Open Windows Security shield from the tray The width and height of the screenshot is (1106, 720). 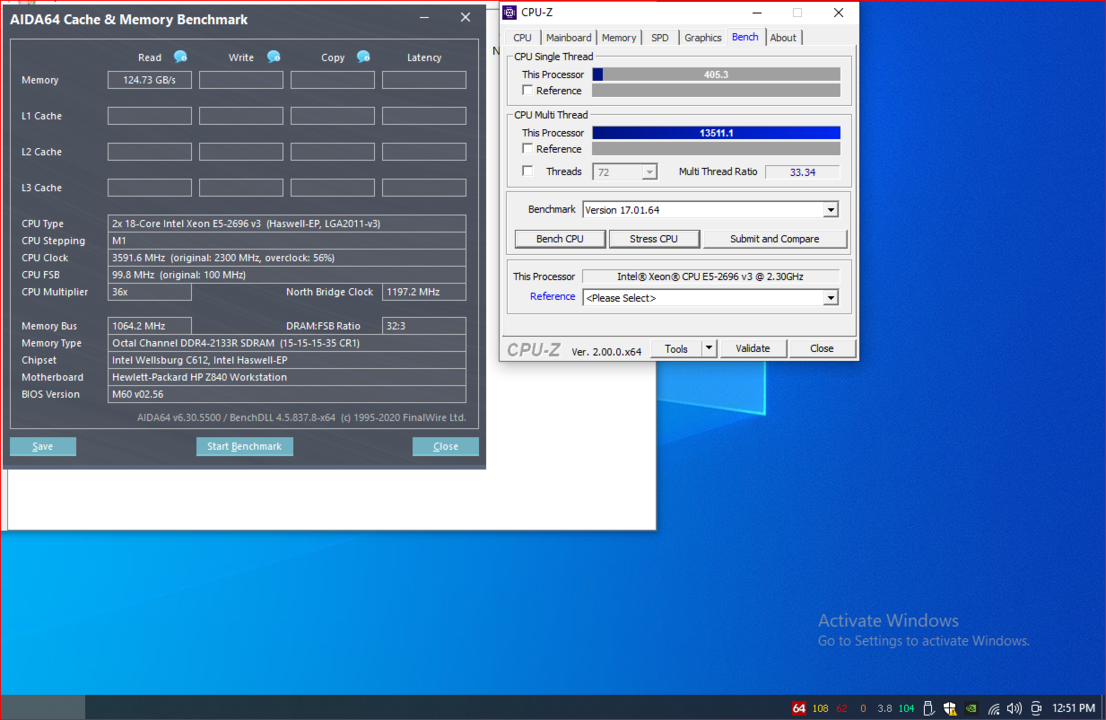(949, 708)
